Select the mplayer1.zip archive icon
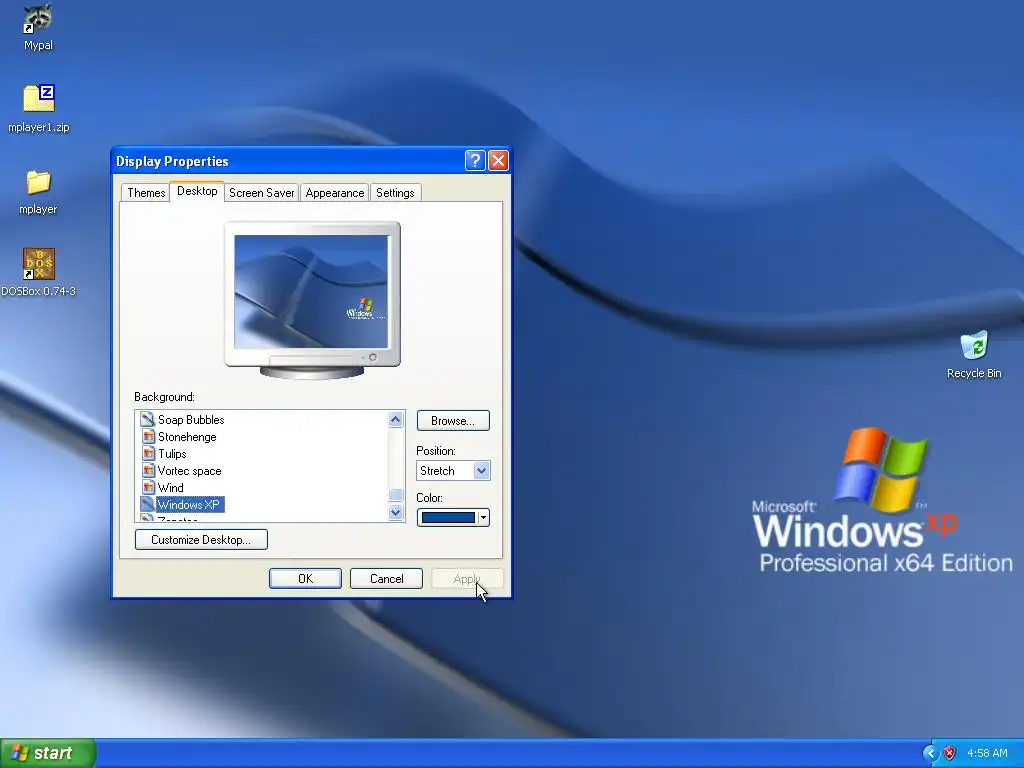Viewport: 1024px width, 768px height. (x=39, y=99)
